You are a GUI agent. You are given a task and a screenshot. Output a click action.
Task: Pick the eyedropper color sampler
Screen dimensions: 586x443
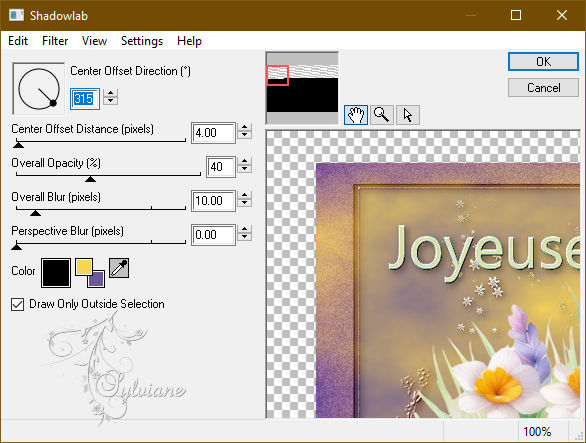[x=119, y=268]
